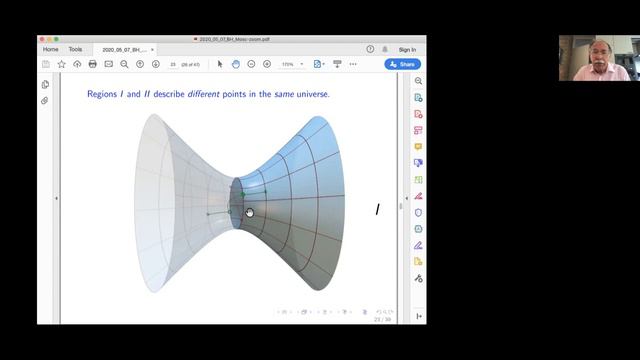Open the Protect shield tool
This screenshot has height=360, width=640.
coord(418,213)
